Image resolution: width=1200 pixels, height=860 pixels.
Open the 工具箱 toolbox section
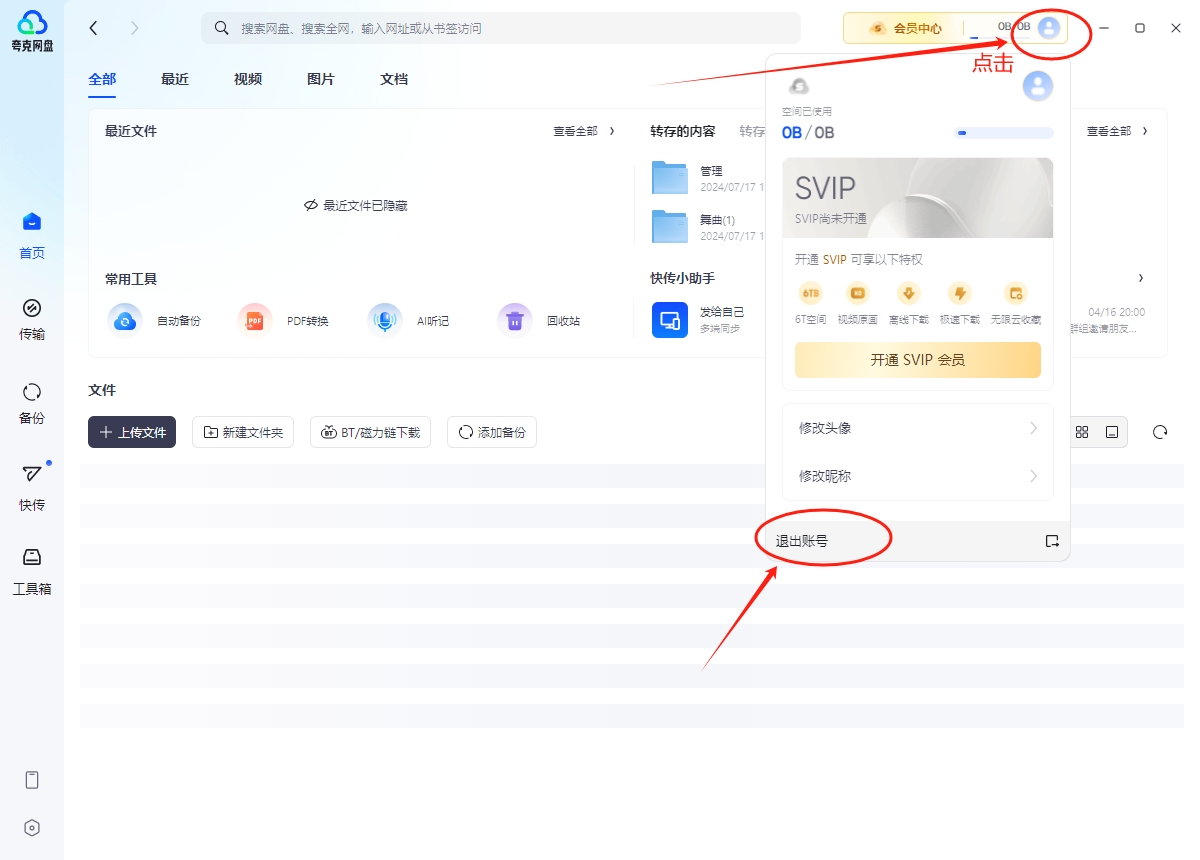32,571
